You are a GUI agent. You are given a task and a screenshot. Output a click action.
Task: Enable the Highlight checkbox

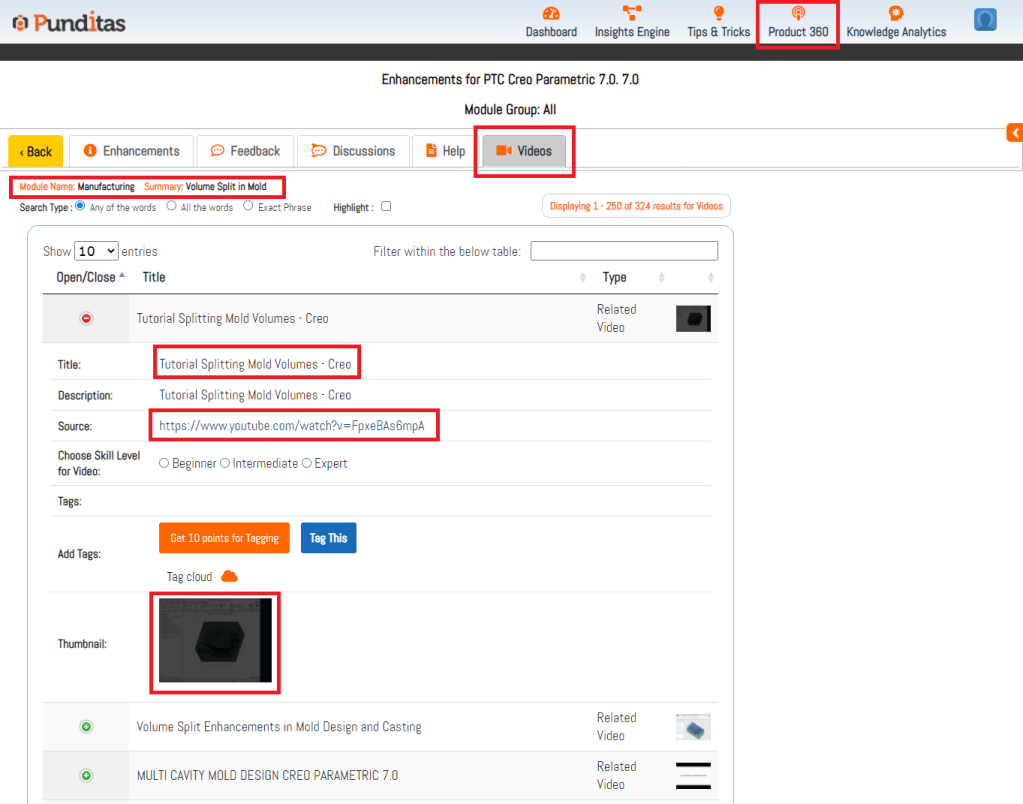386,207
